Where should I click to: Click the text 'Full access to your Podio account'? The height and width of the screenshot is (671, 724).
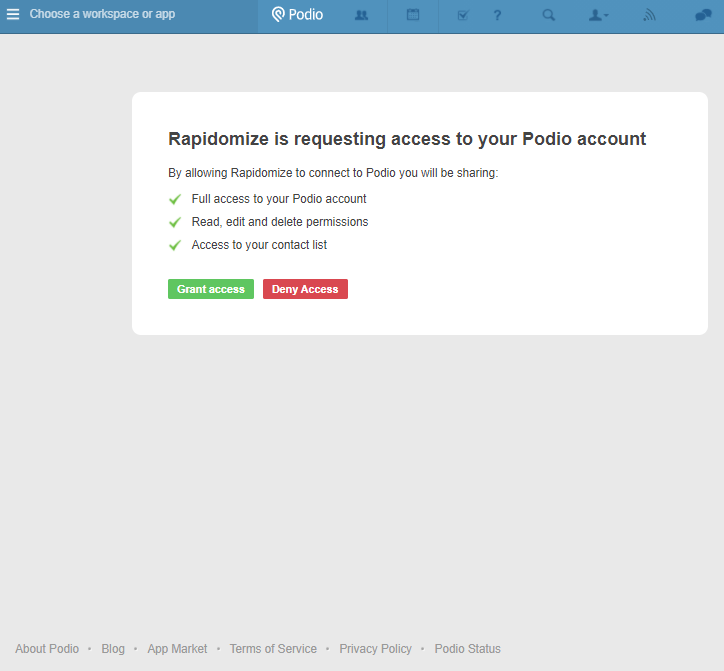tap(279, 199)
